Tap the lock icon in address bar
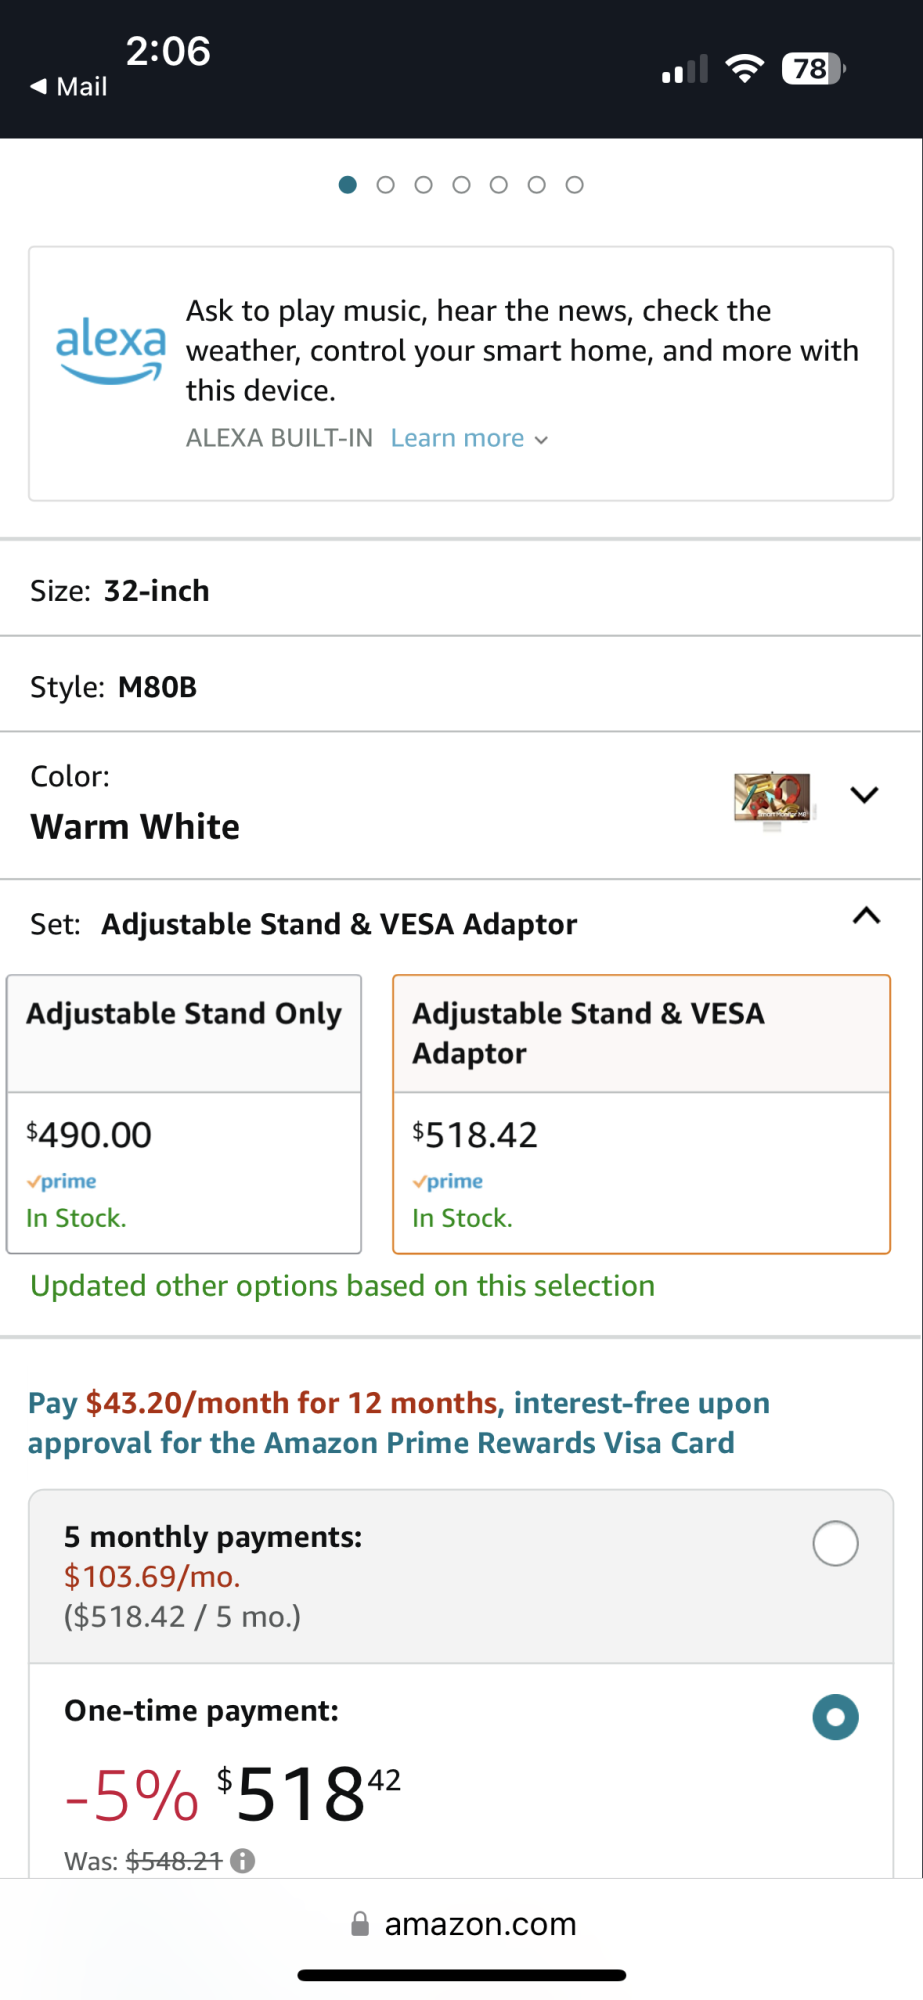Screen dimensions: 923x2000 [x=360, y=1924]
